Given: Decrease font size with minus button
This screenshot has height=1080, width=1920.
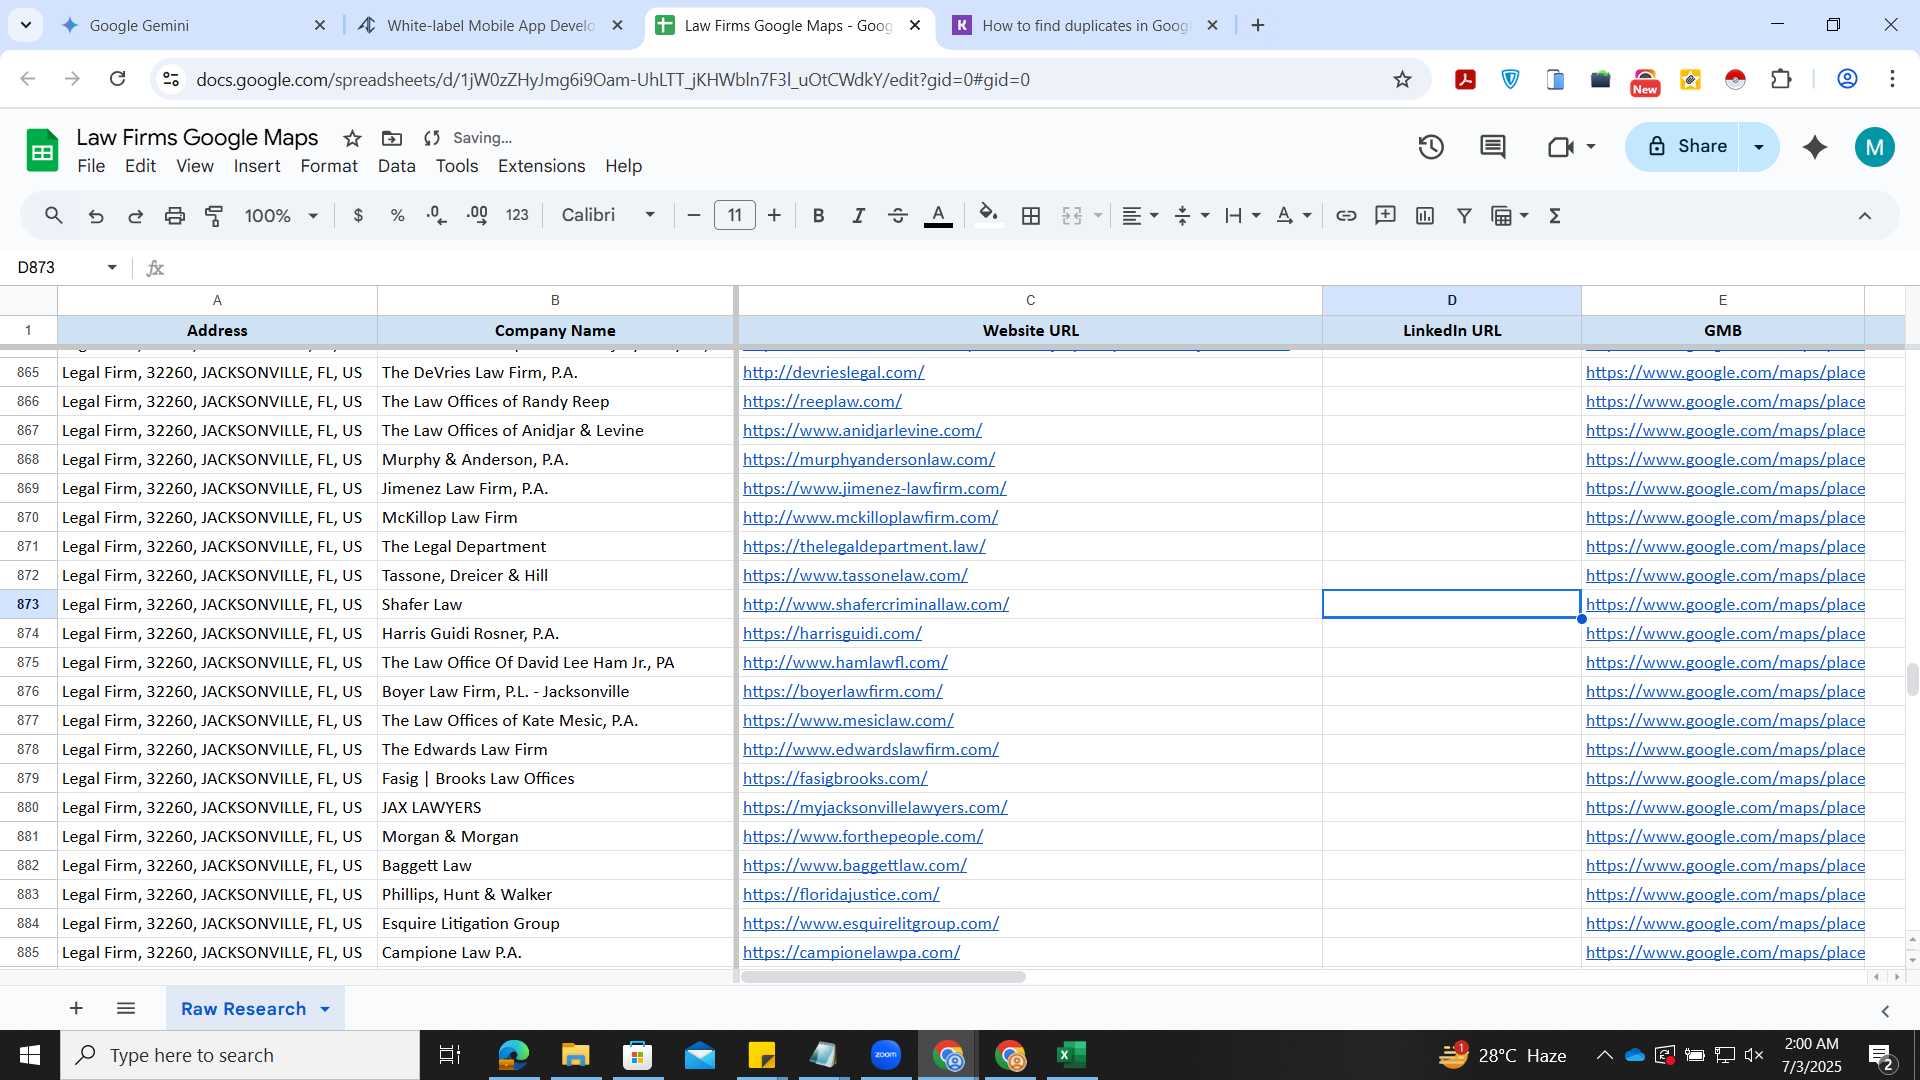Looking at the screenshot, I should tap(694, 215).
